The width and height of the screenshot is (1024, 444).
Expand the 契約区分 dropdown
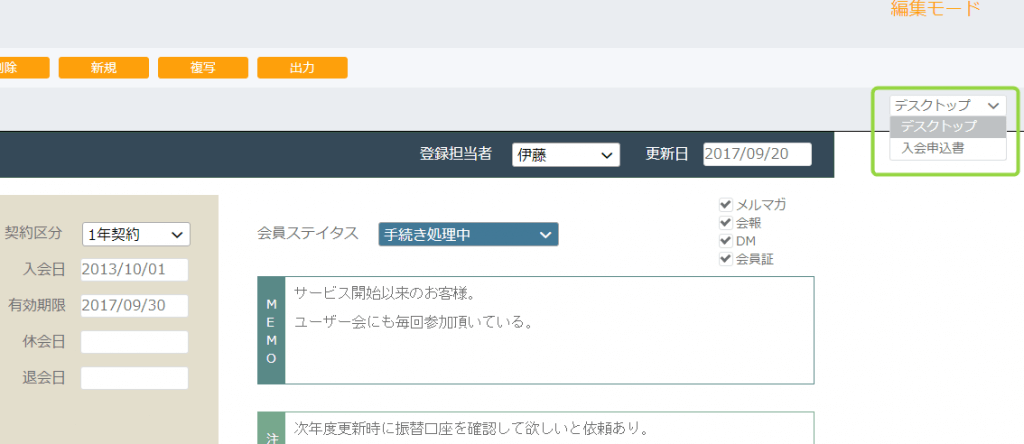coord(135,234)
